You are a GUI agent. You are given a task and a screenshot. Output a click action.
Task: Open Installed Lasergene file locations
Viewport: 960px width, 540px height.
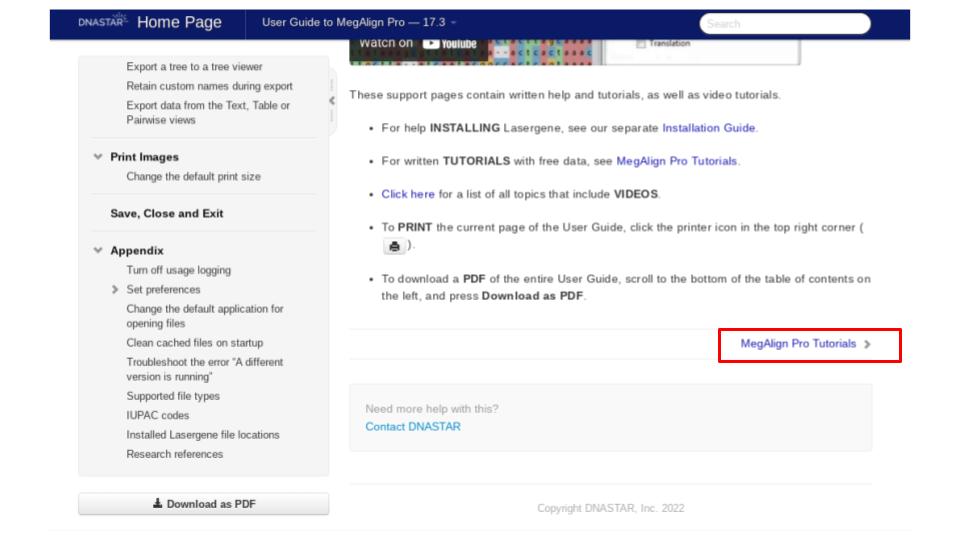pyautogui.click(x=203, y=435)
